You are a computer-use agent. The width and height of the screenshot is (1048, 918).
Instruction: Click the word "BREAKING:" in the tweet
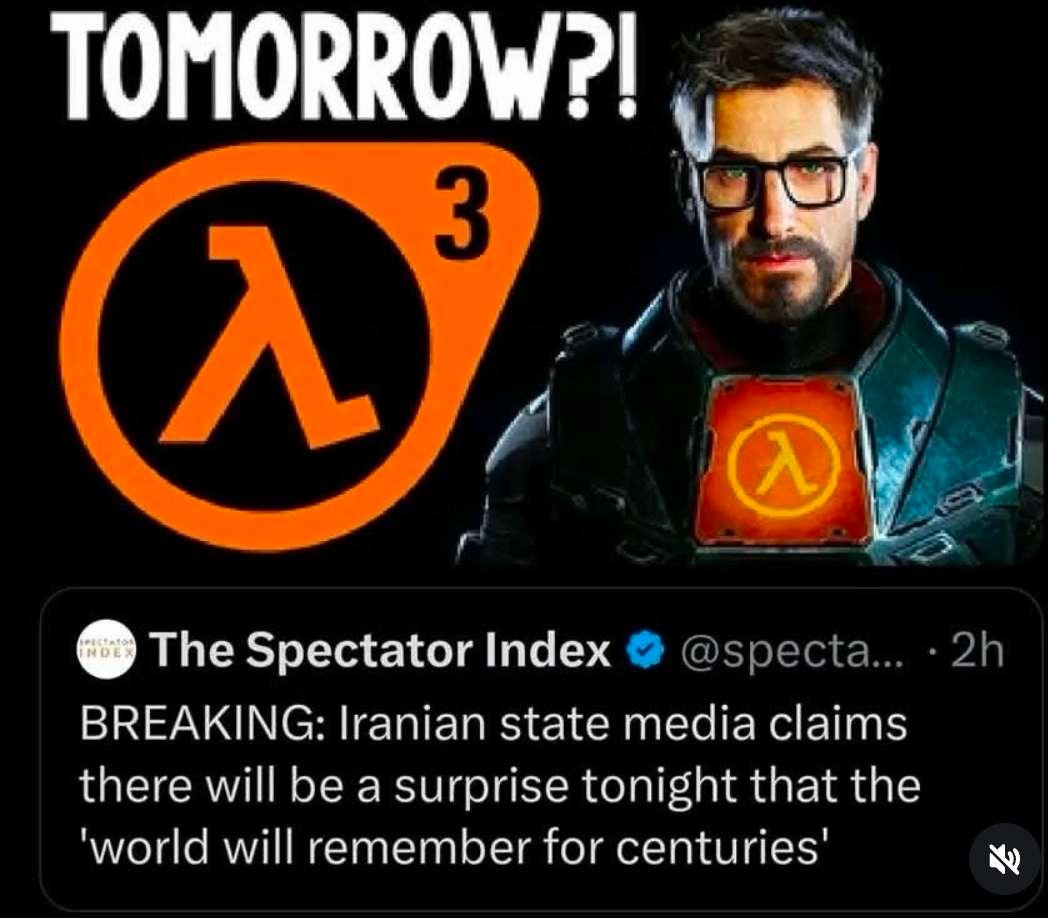coord(204,724)
